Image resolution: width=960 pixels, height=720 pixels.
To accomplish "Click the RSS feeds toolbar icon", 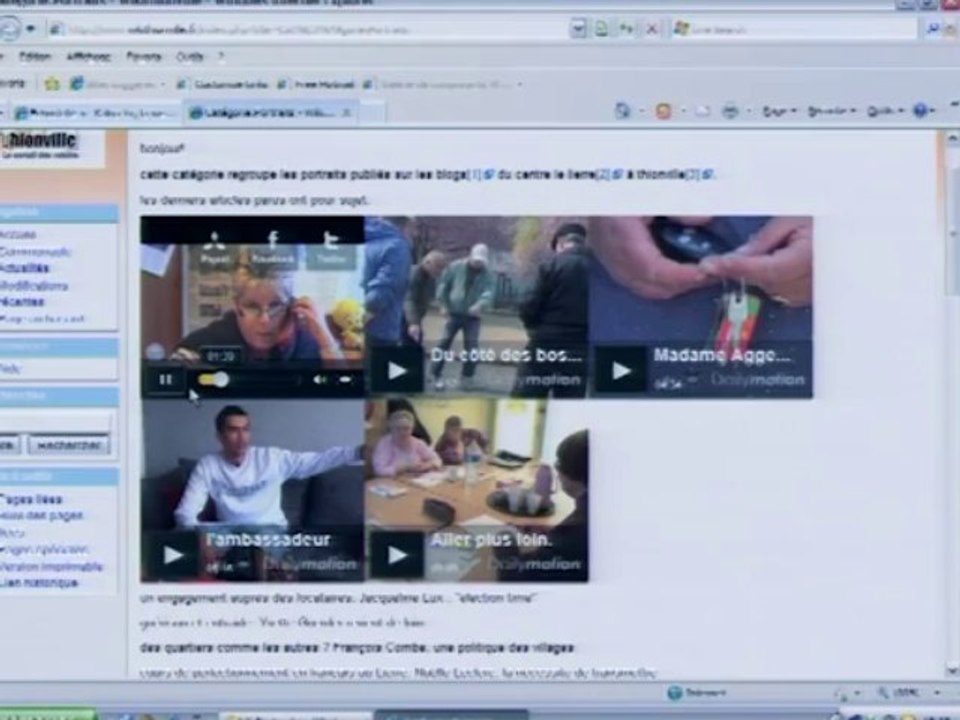I will 664,111.
